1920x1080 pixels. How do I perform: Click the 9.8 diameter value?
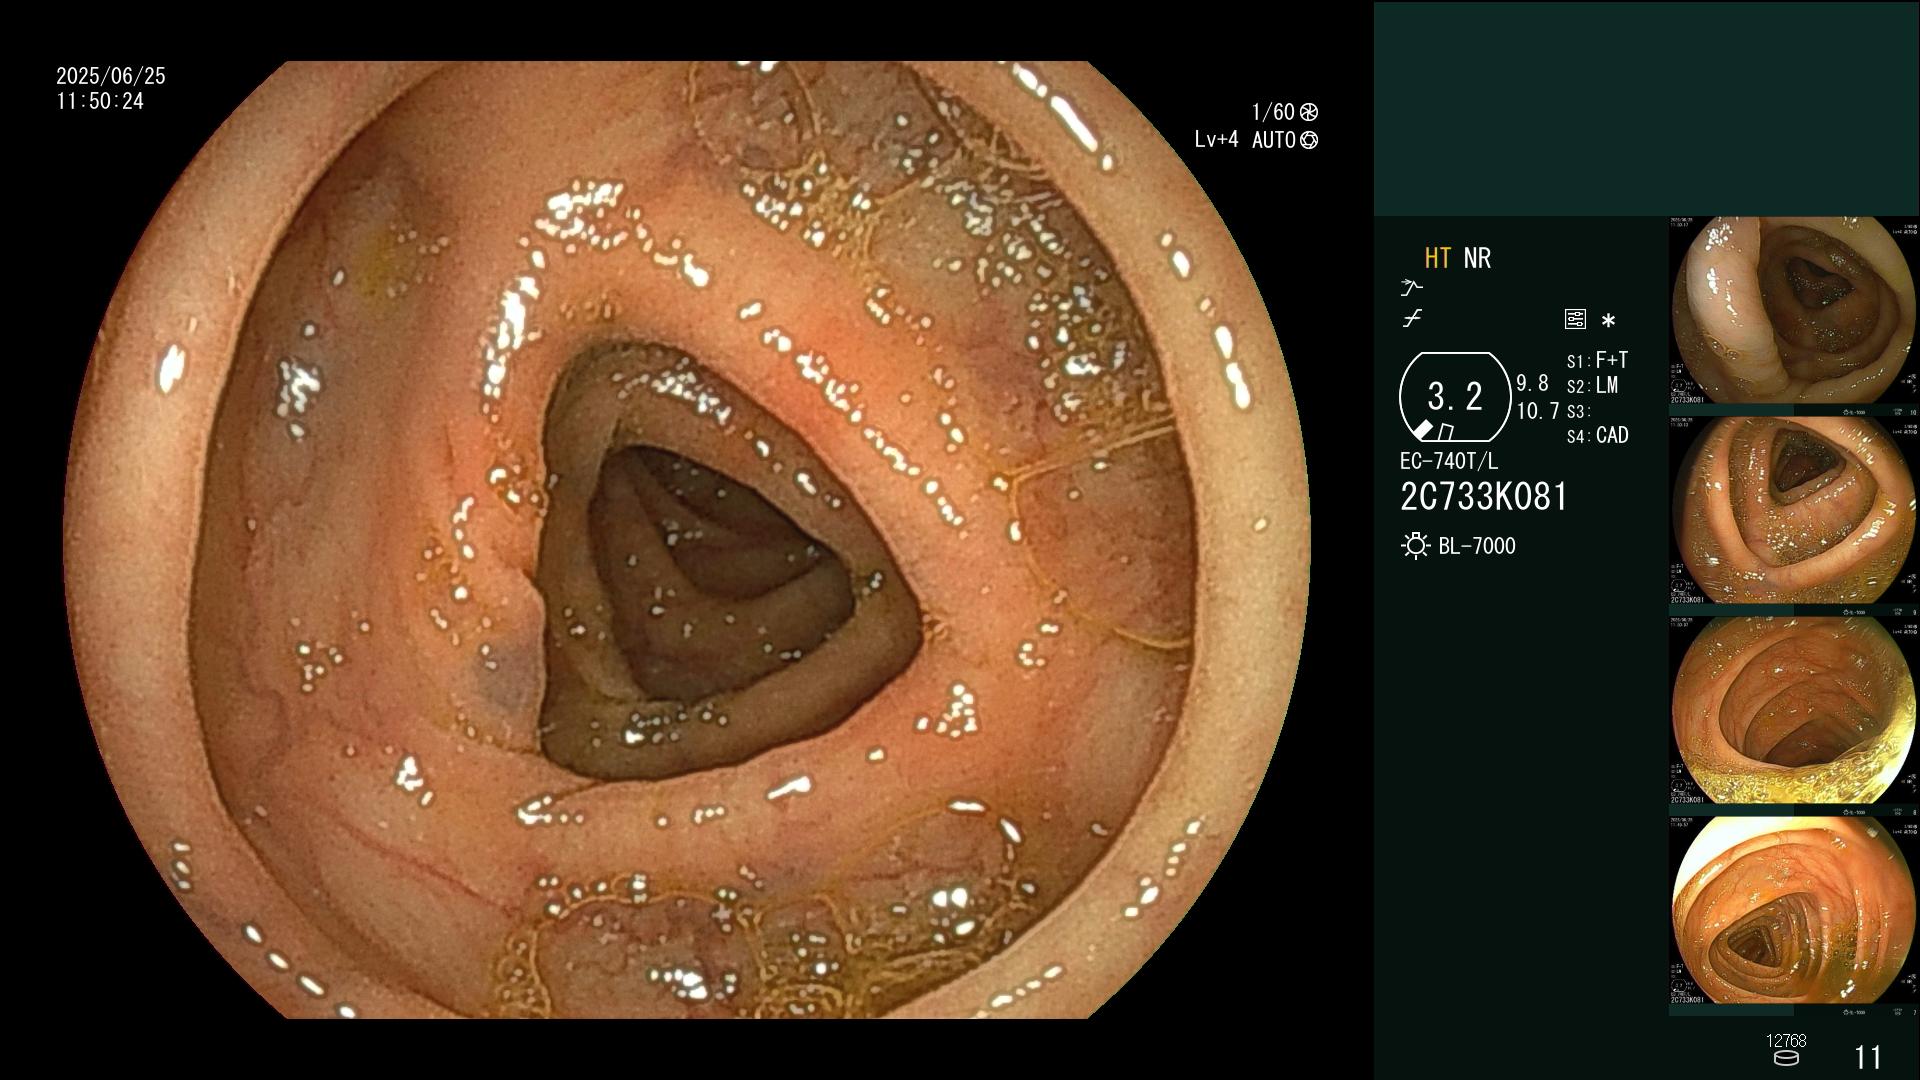click(x=1532, y=384)
